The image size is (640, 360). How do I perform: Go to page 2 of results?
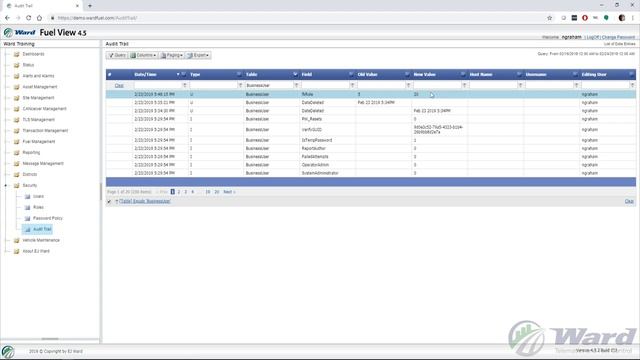(x=179, y=192)
